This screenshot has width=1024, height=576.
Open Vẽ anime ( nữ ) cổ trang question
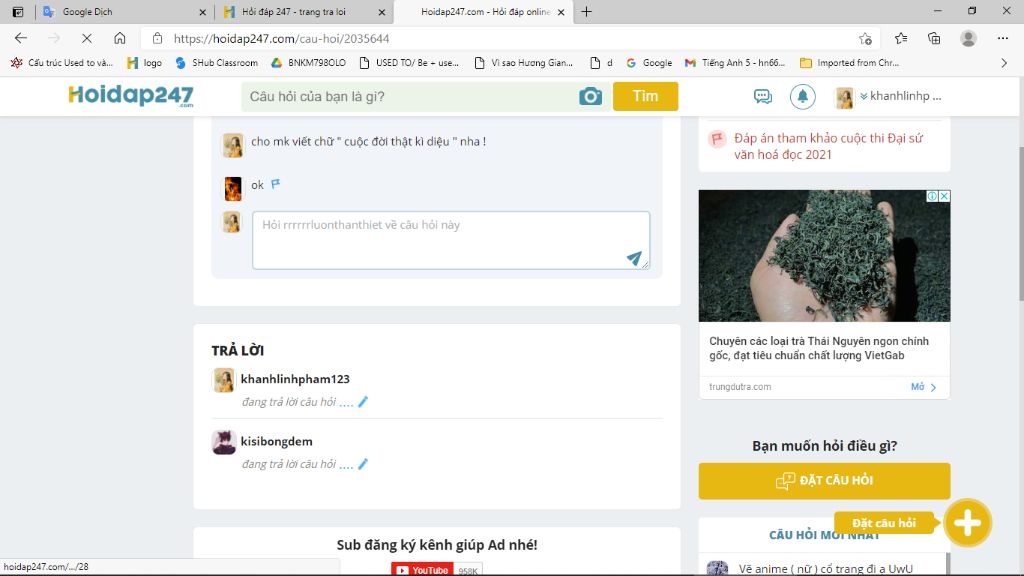tap(825, 569)
